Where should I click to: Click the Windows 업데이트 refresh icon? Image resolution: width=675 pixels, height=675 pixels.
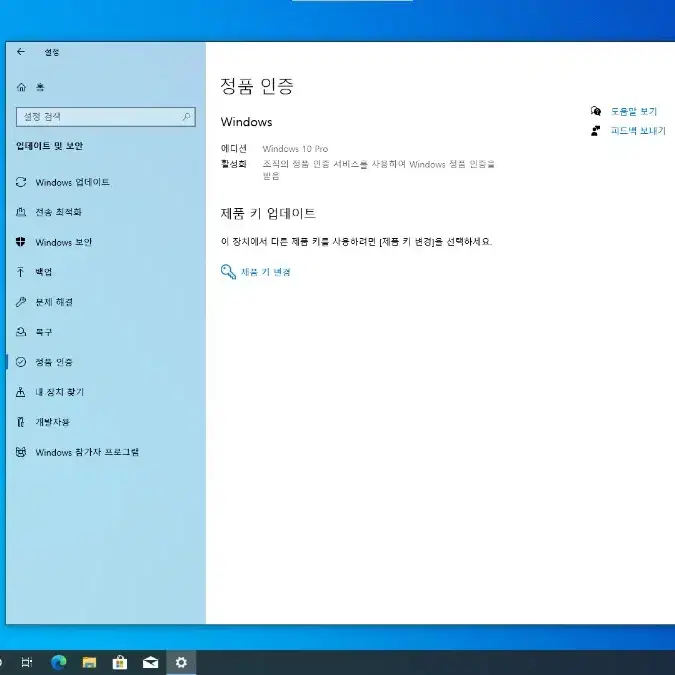coord(21,182)
